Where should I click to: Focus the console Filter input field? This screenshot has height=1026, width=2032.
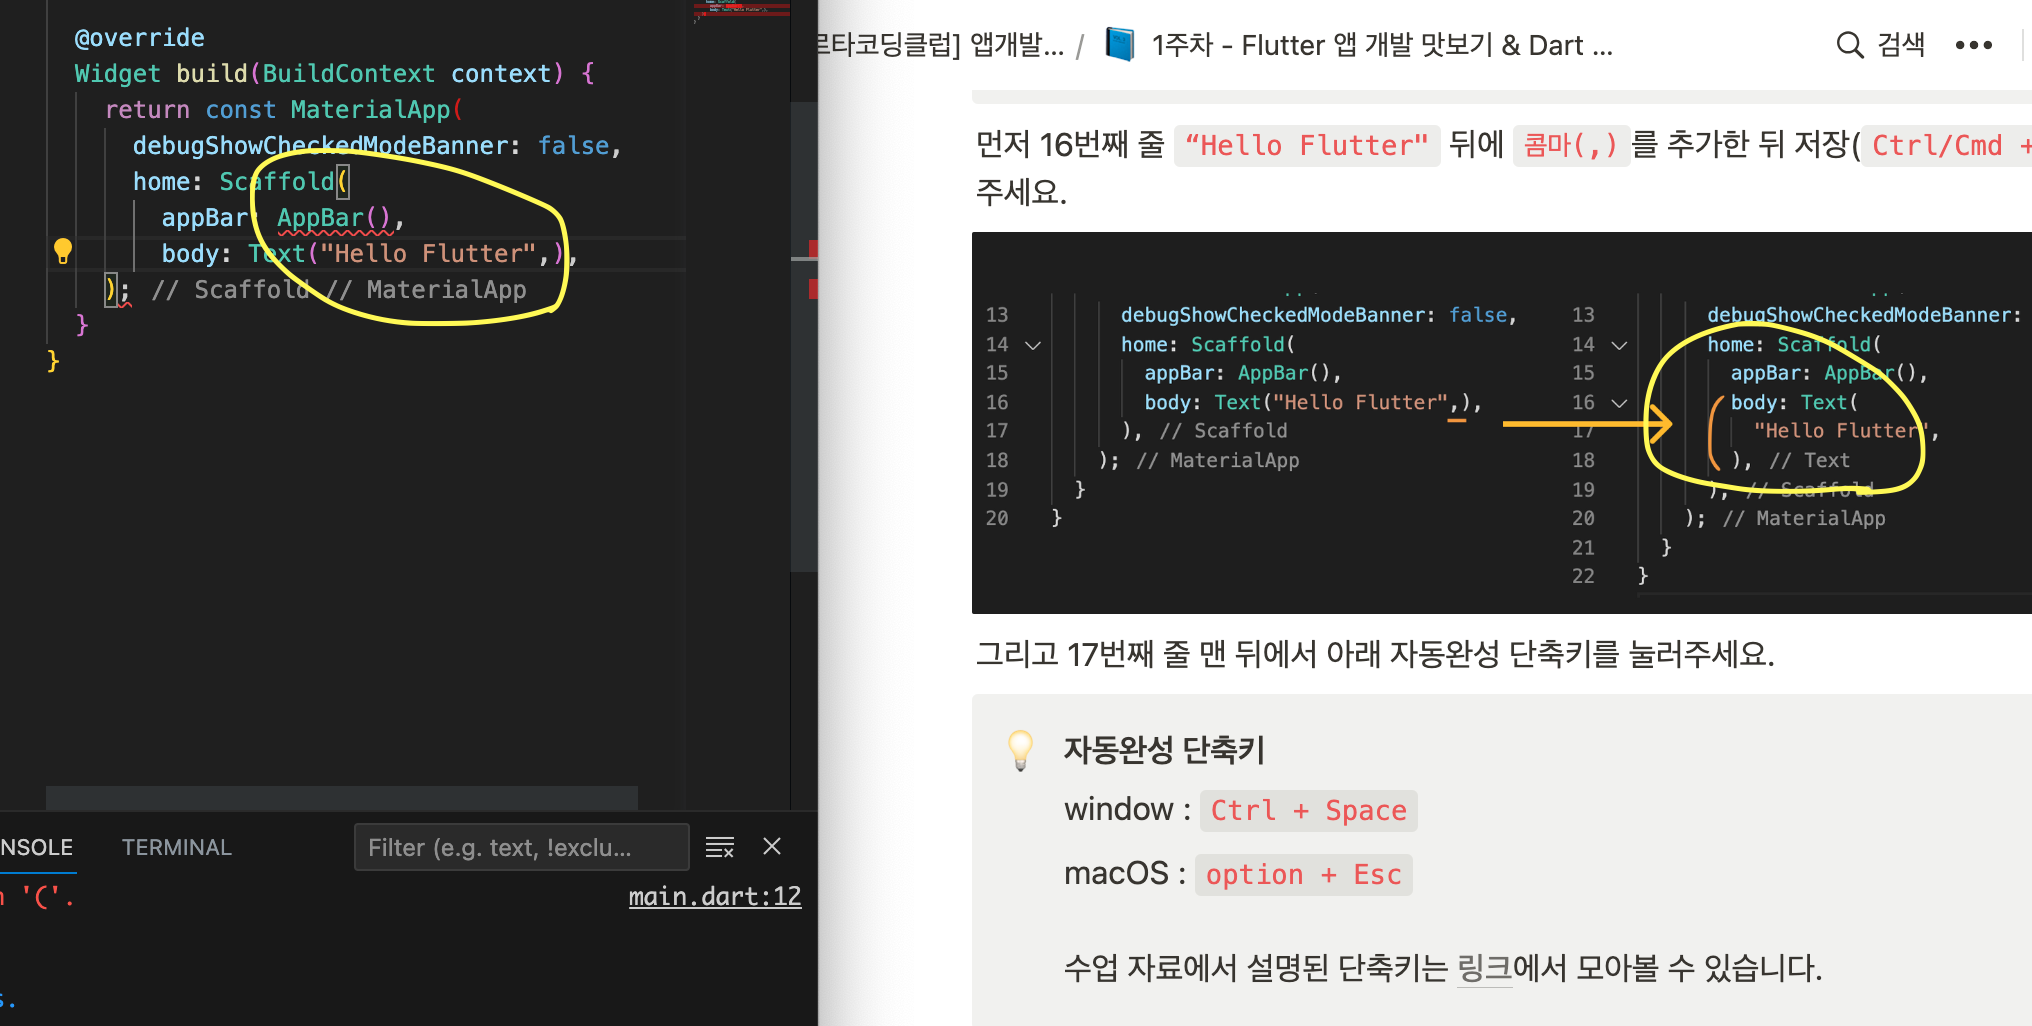(x=521, y=847)
